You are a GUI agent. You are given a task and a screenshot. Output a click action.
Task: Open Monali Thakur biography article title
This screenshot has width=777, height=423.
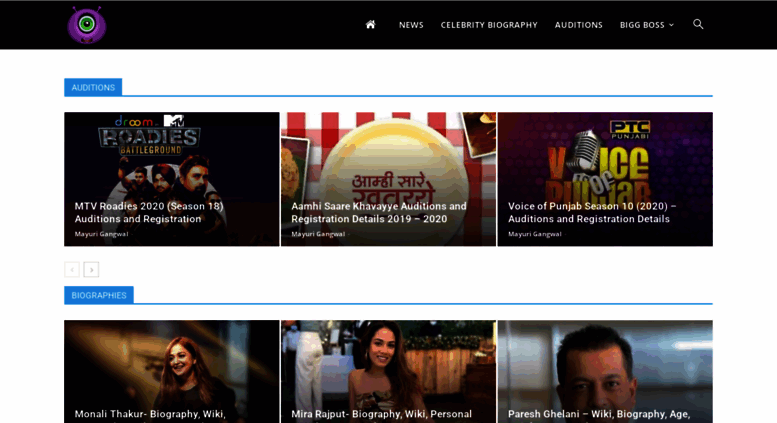150,414
